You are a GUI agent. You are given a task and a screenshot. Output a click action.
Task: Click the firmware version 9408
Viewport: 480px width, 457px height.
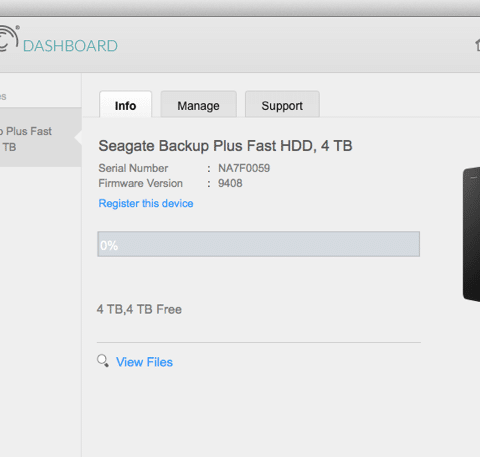pyautogui.click(x=230, y=183)
